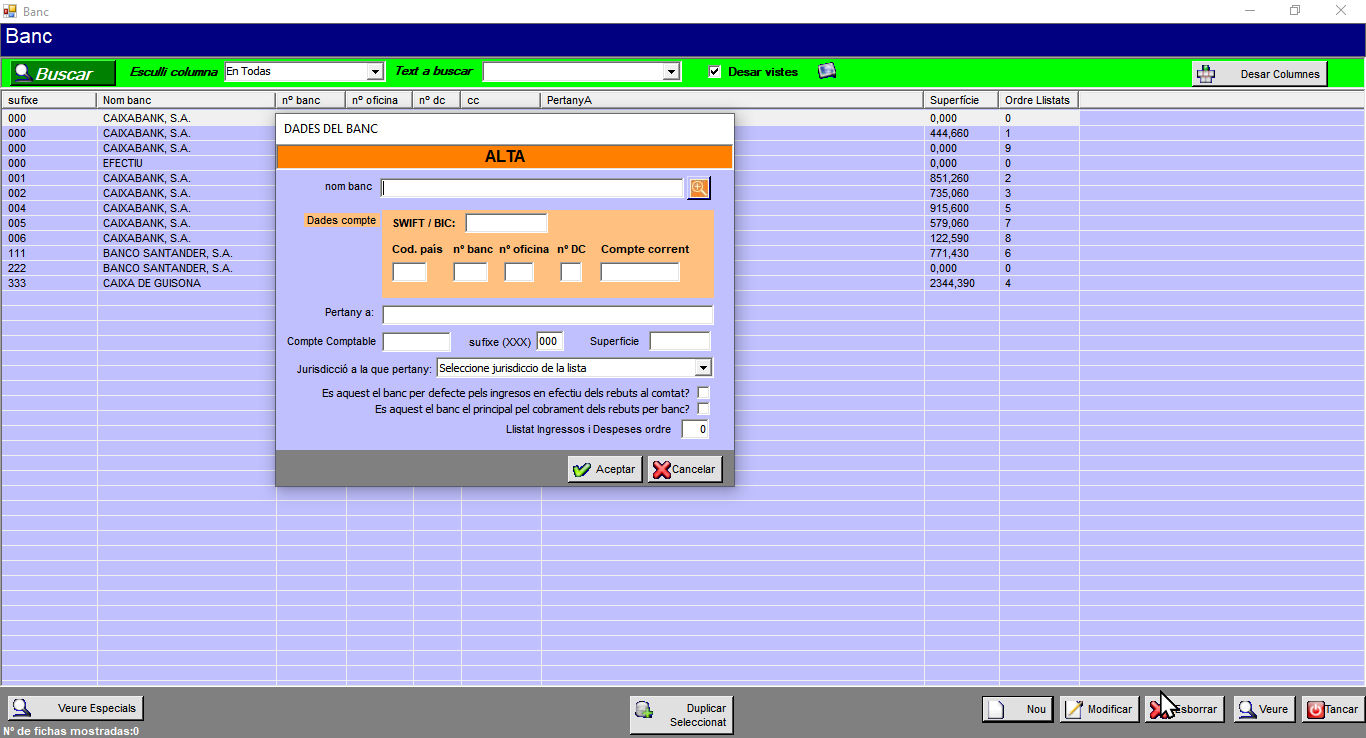Sort by the Nom banc column header

(185, 100)
